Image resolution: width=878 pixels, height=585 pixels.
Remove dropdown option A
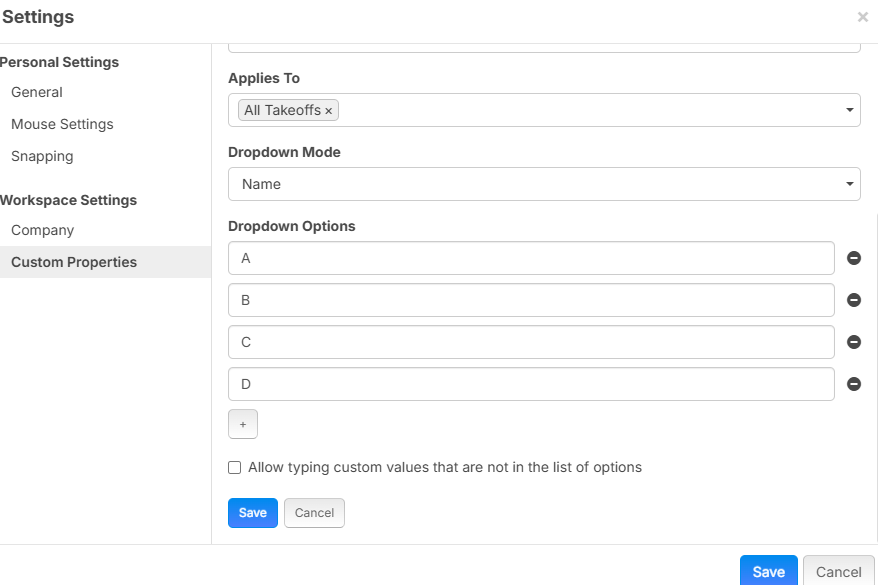click(853, 258)
